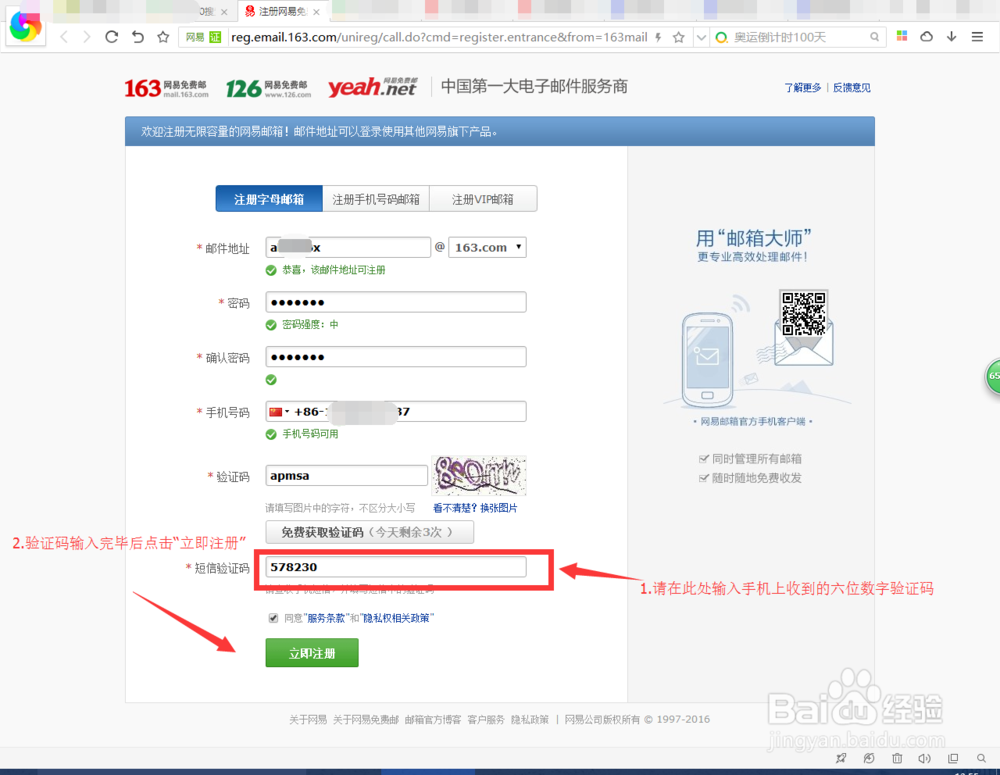Open 邮箱官方博客 footer link
This screenshot has width=1000, height=775.
click(x=433, y=720)
